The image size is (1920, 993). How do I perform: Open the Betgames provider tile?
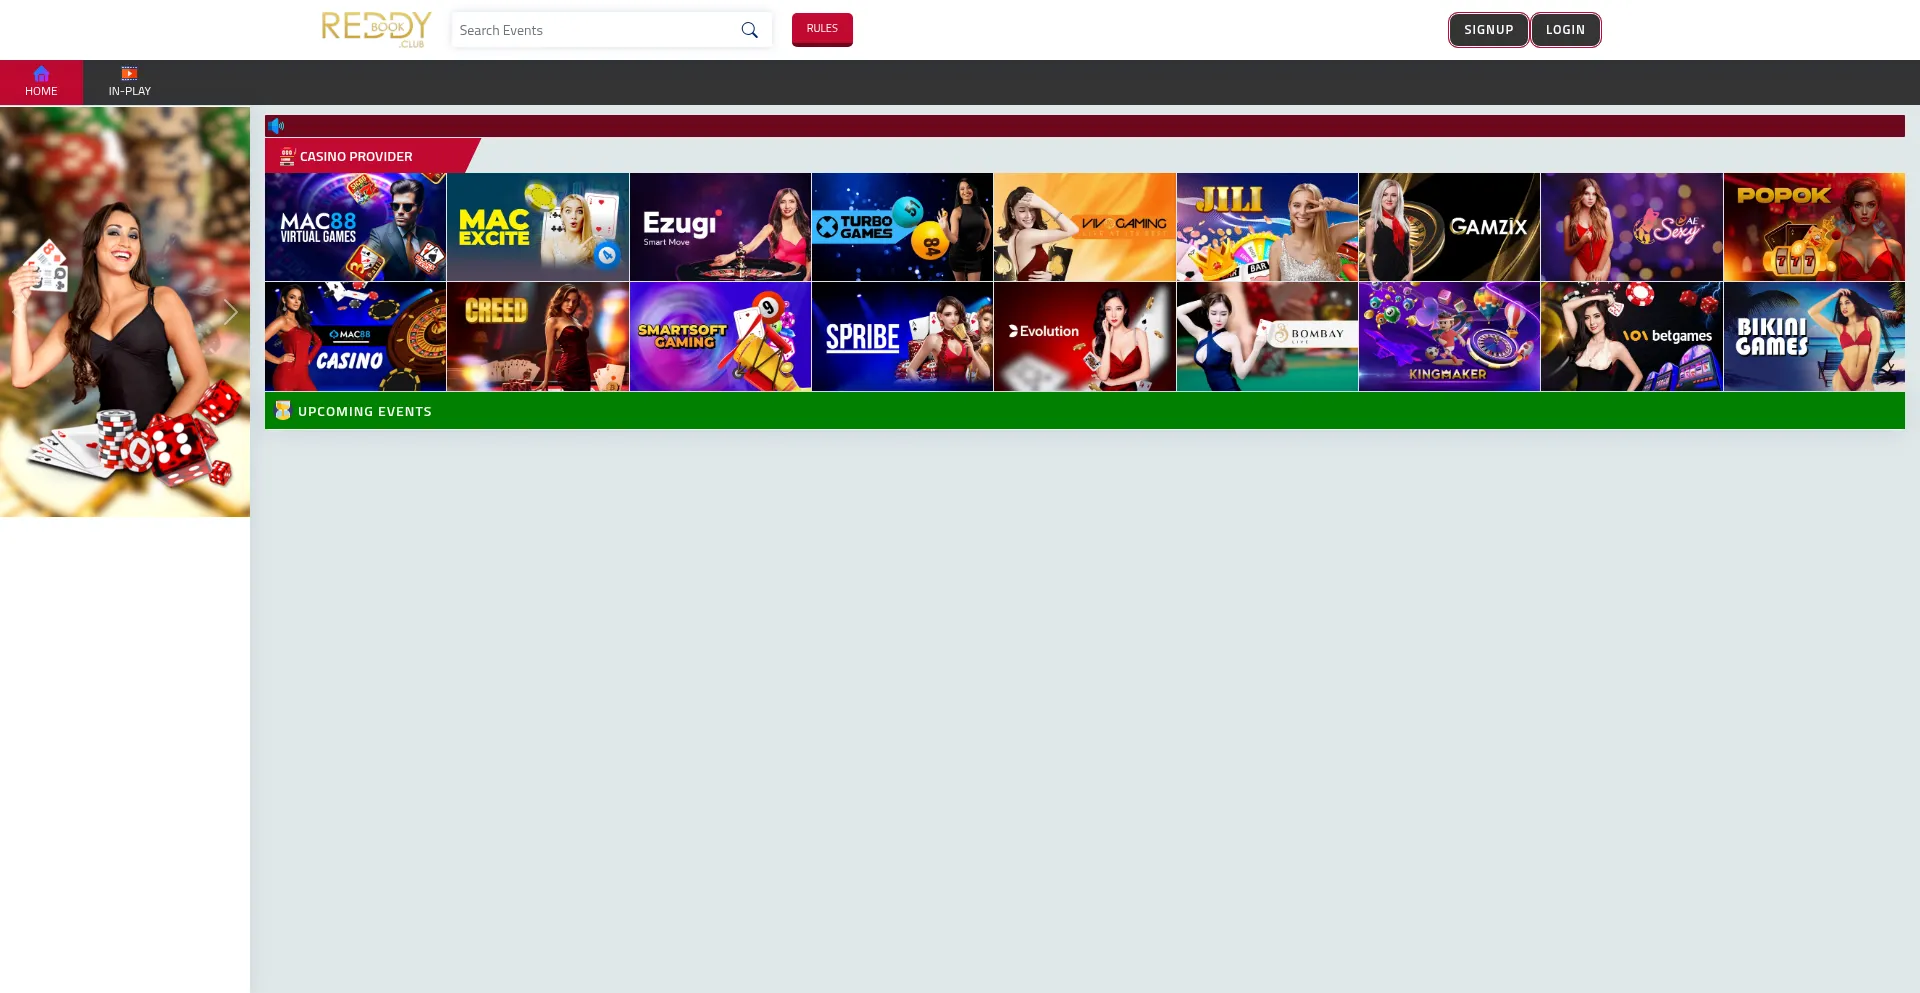(1632, 336)
